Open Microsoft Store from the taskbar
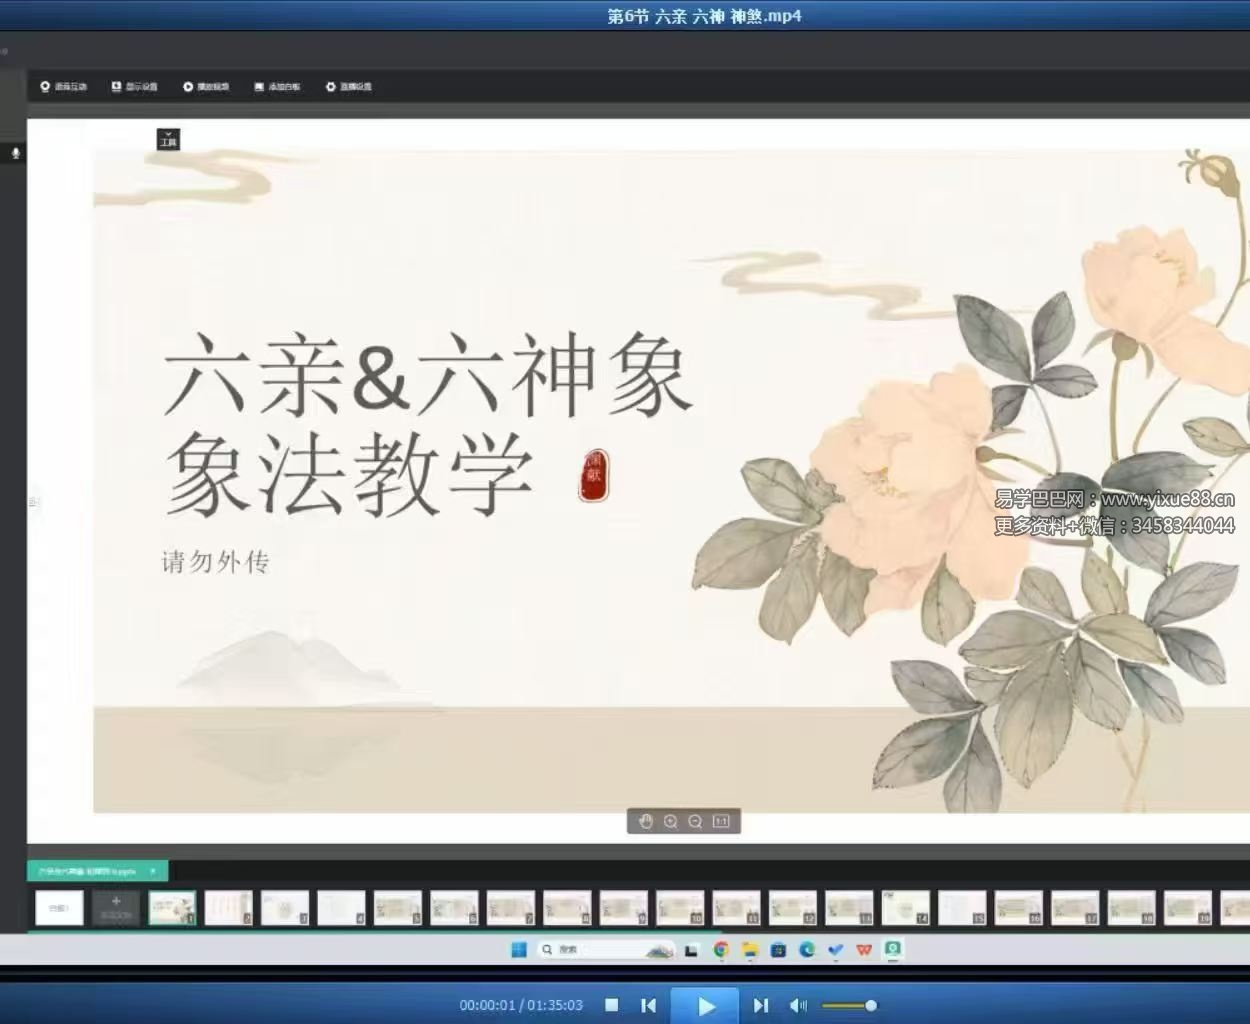 779,950
